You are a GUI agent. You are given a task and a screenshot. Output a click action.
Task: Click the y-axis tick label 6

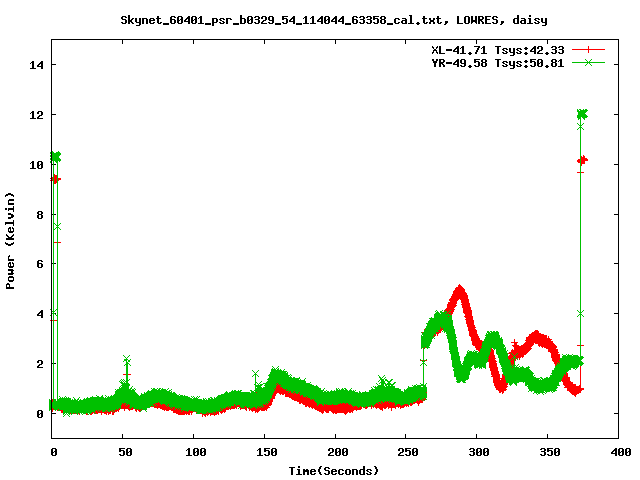pos(40,264)
